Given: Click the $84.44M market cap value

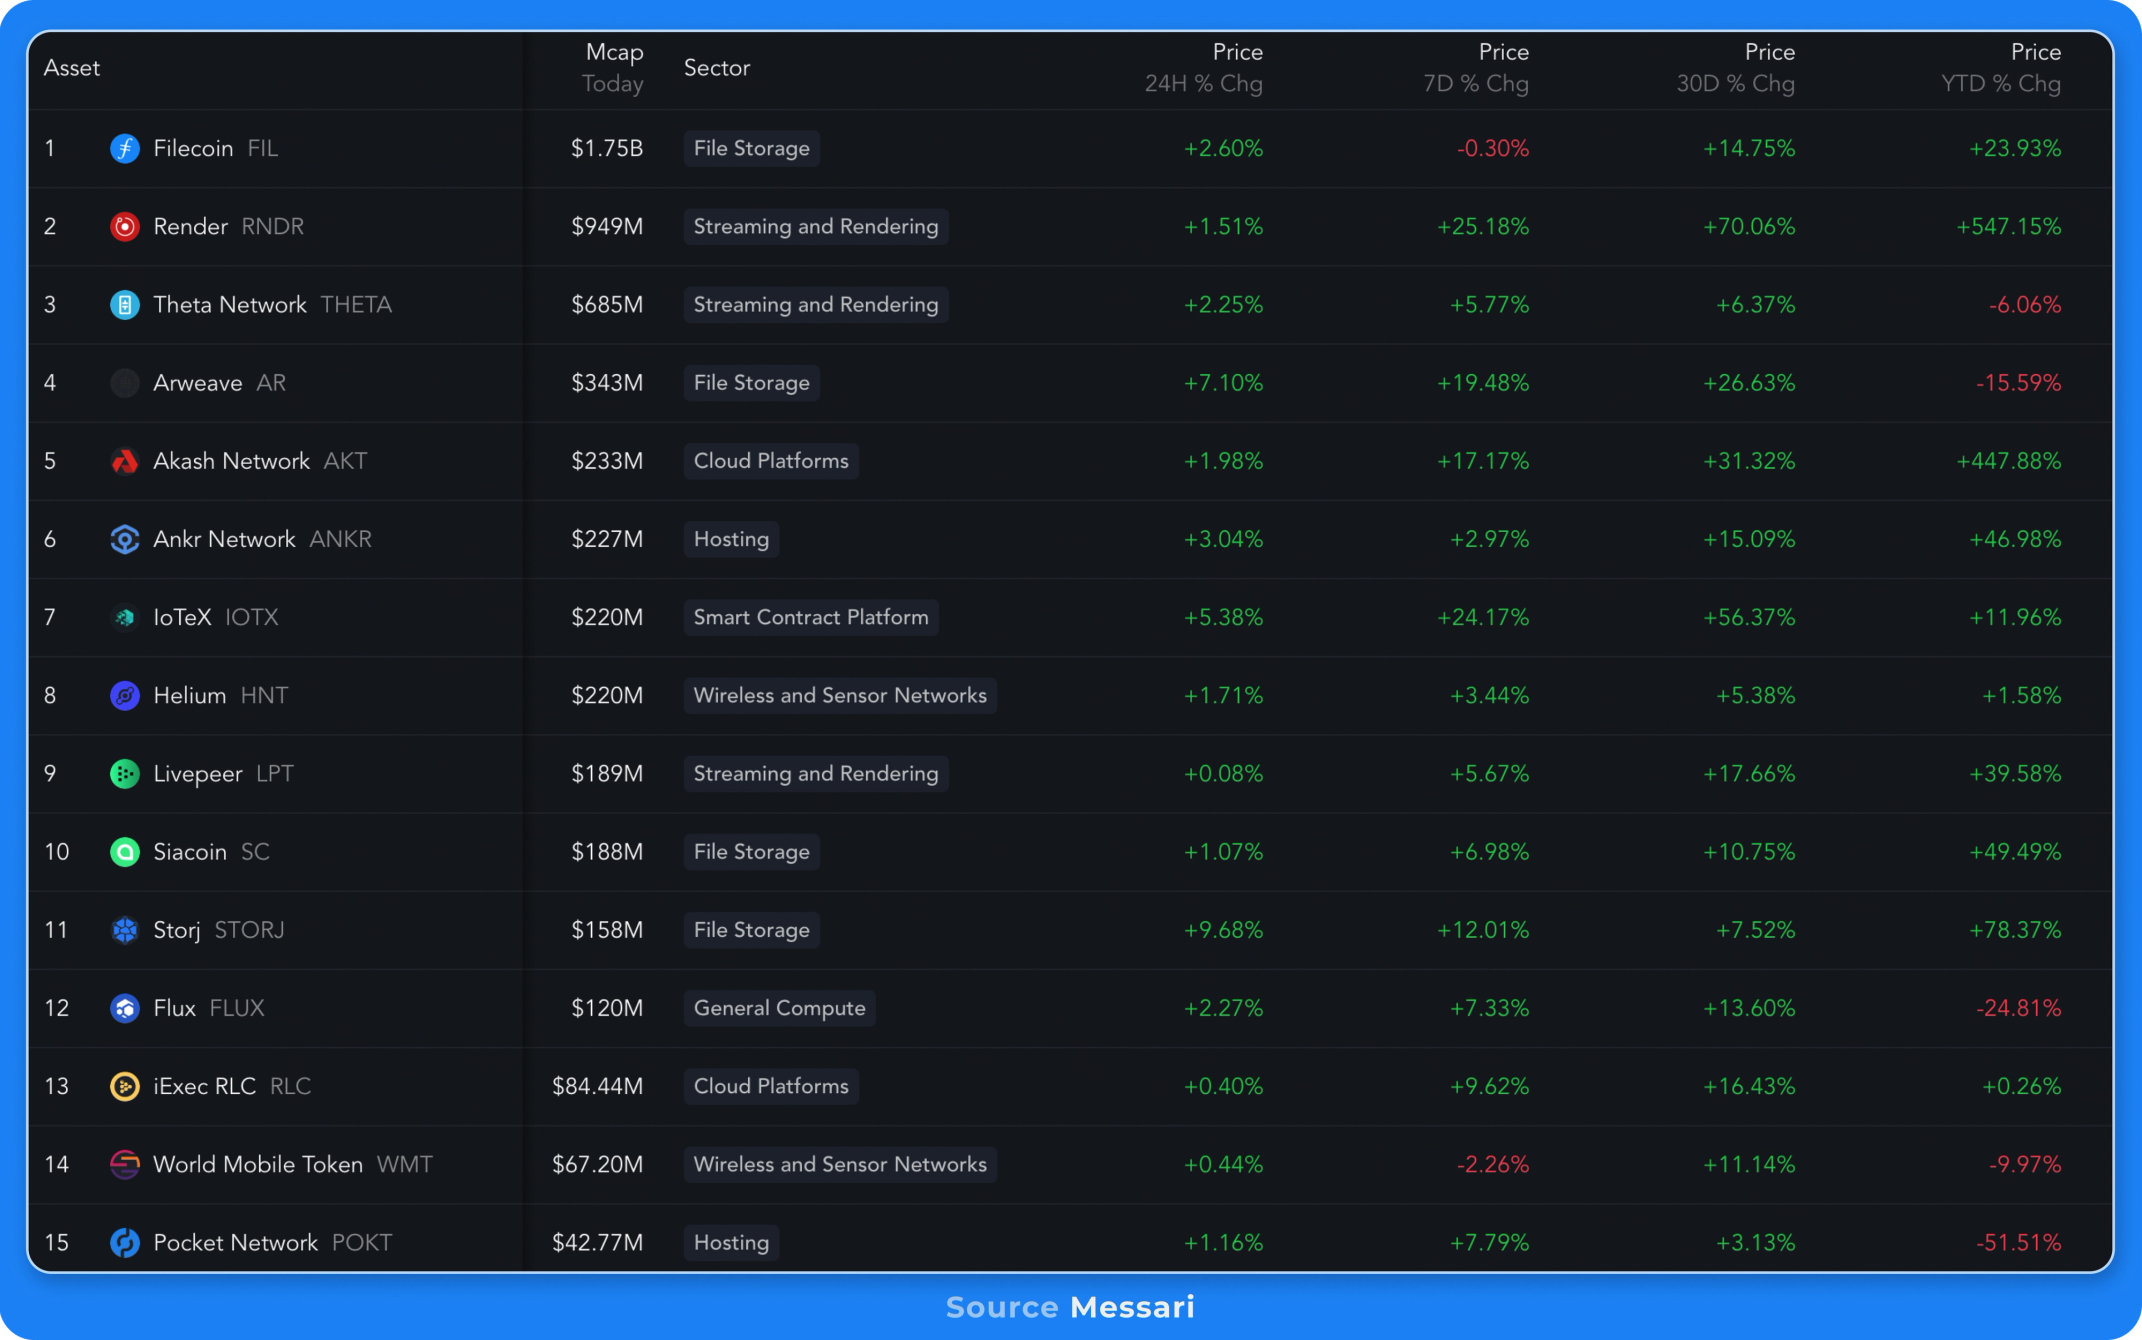Looking at the screenshot, I should point(597,1086).
